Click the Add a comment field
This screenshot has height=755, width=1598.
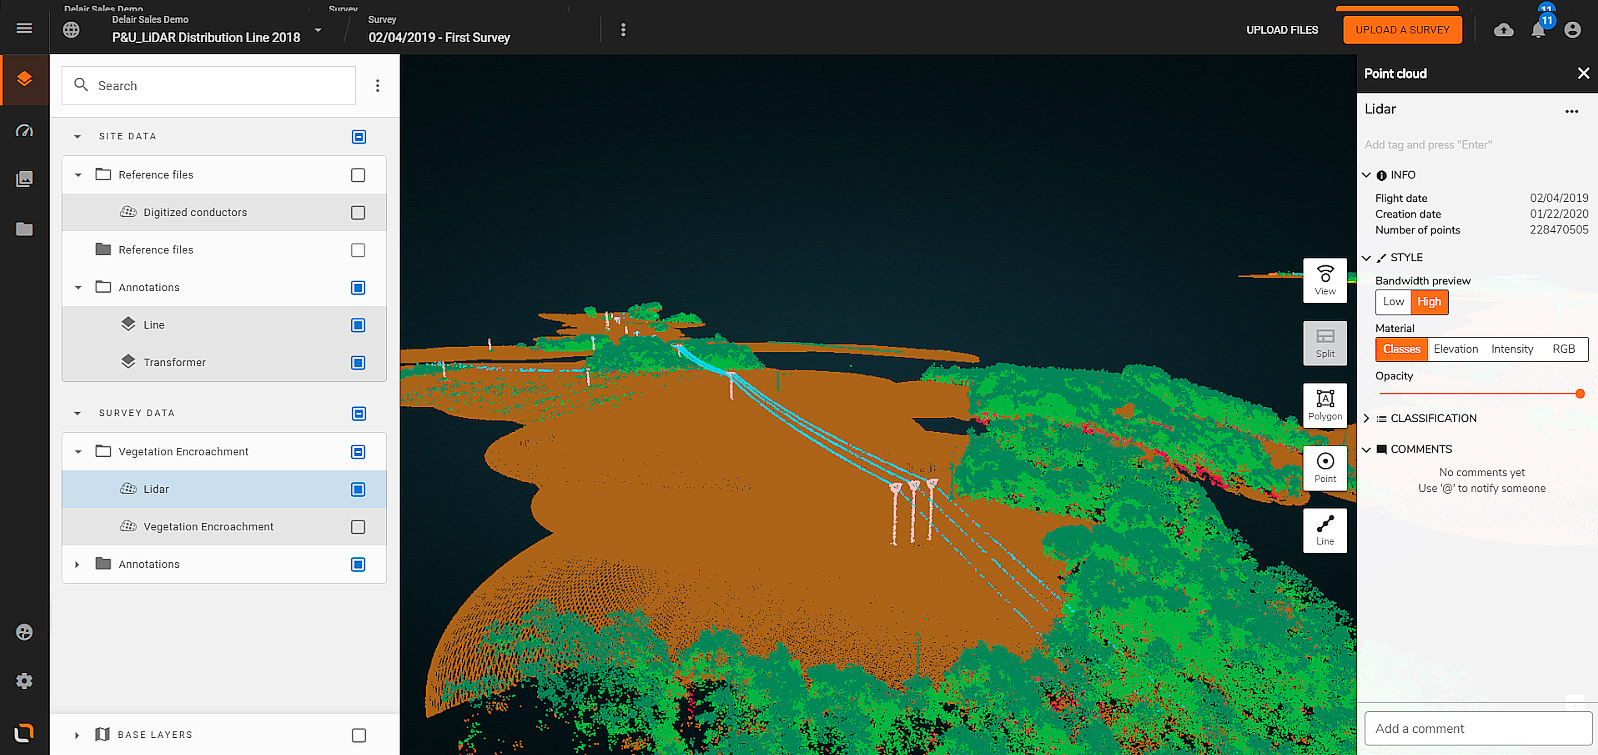1478,728
